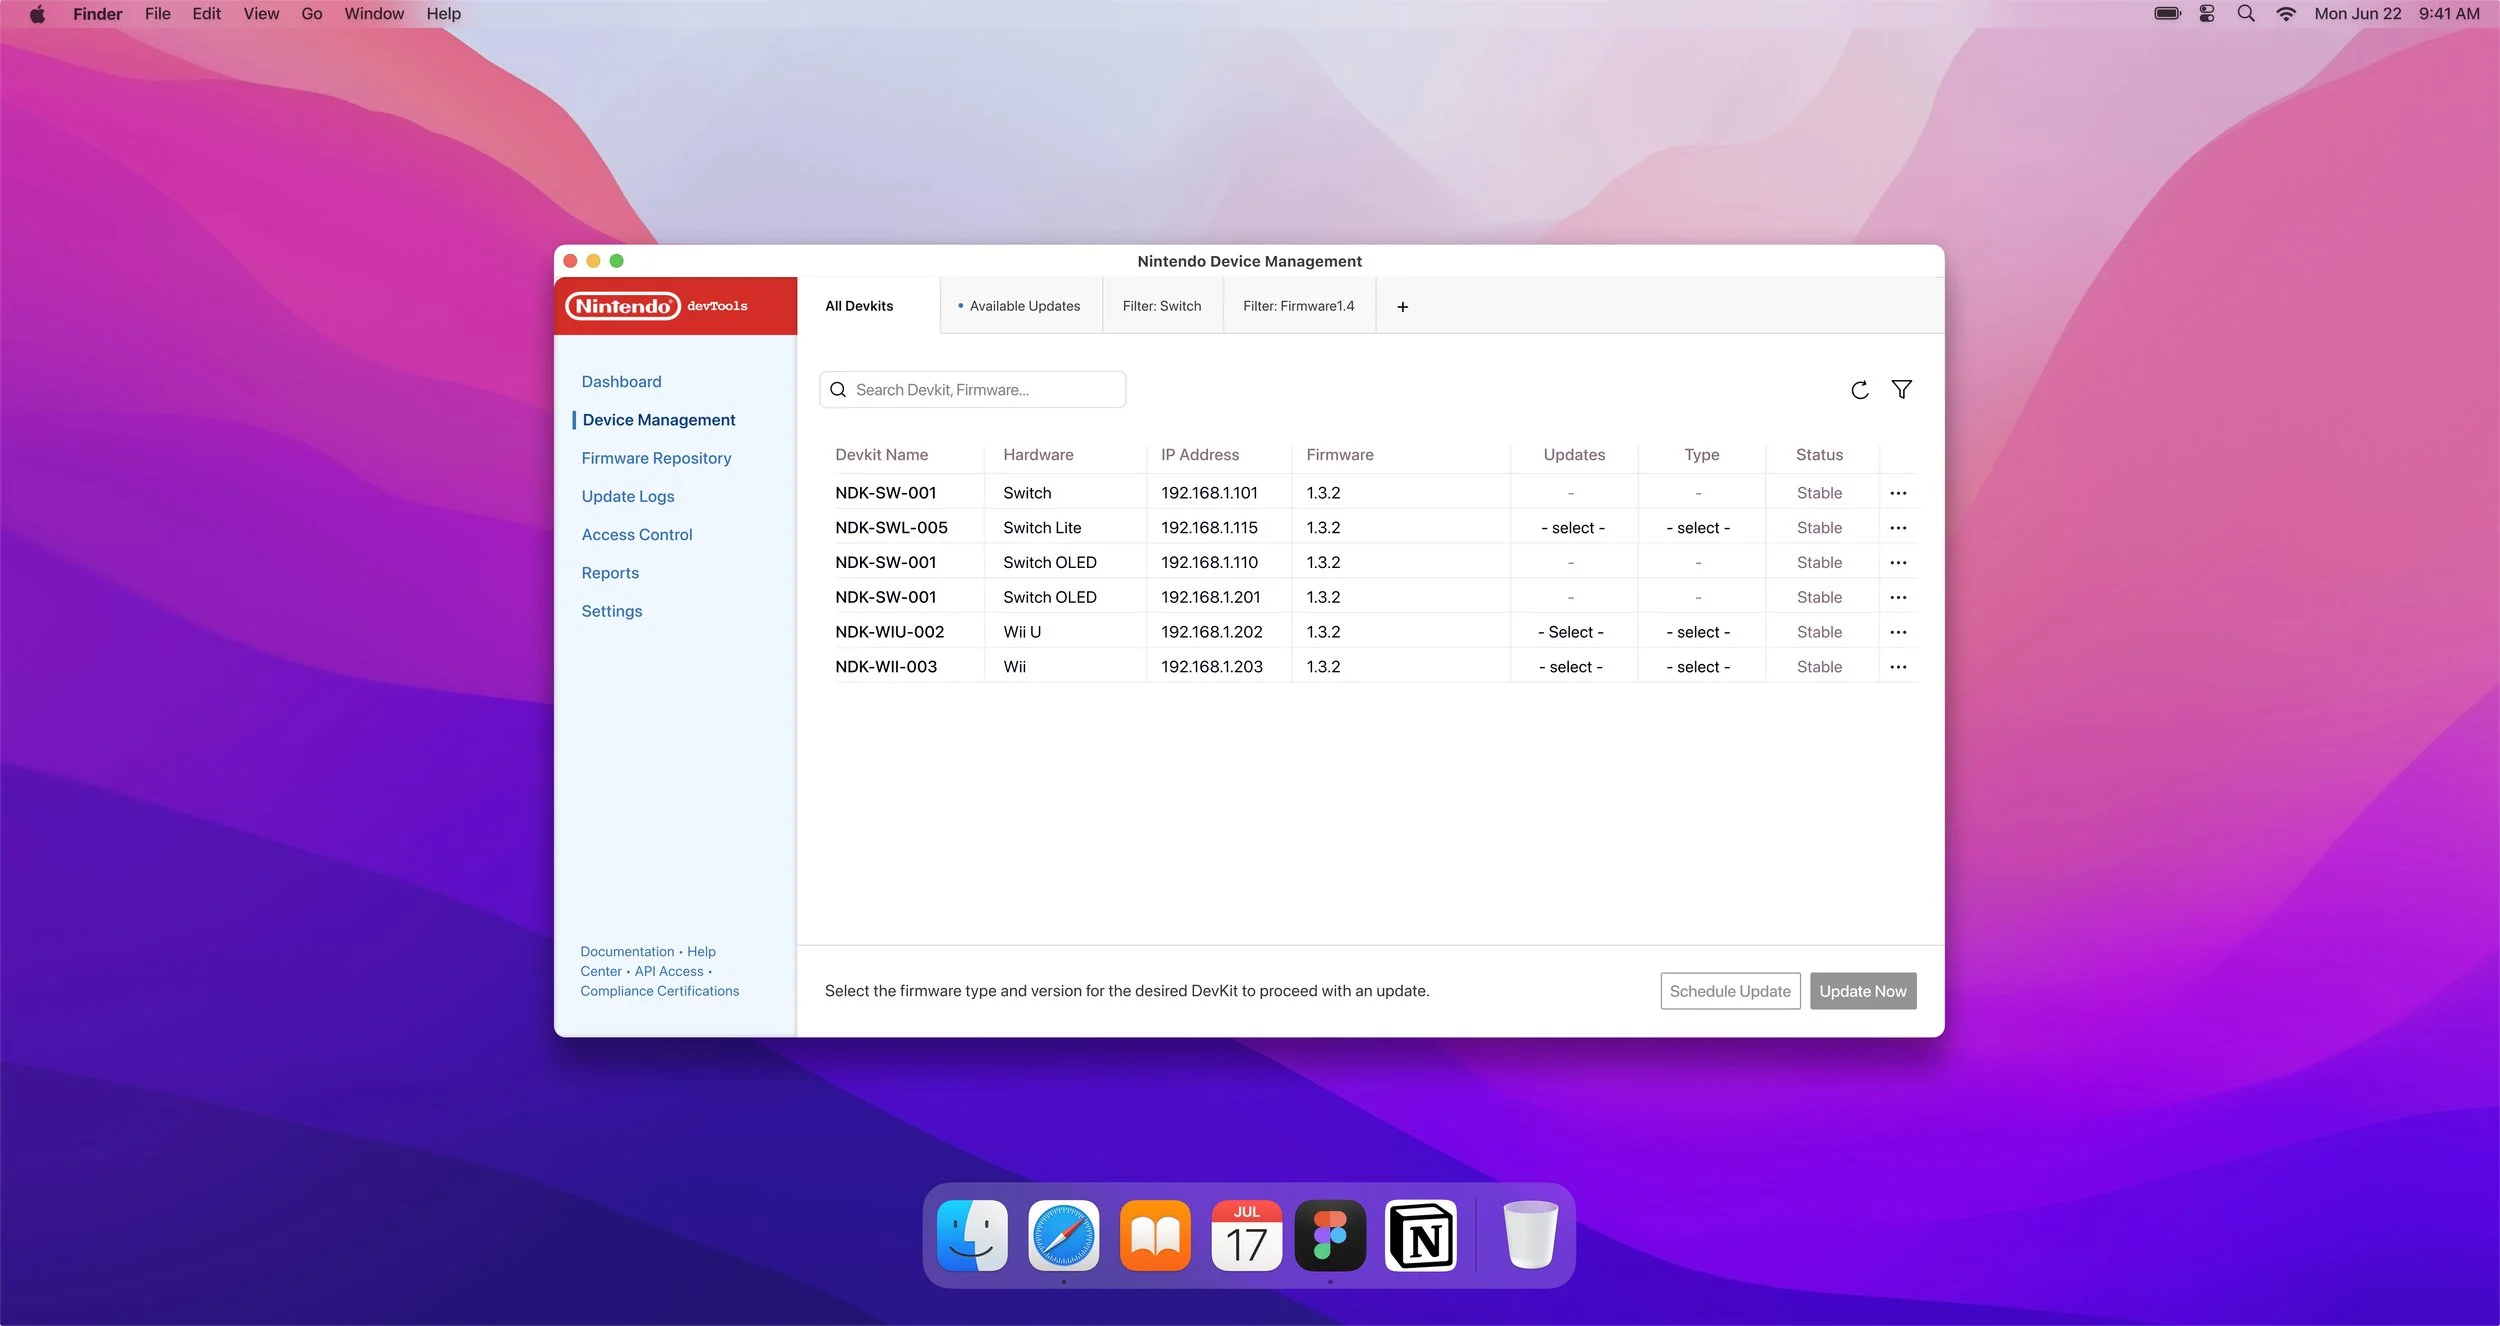
Task: Open macOS Control Center icon
Action: [x=2207, y=14]
